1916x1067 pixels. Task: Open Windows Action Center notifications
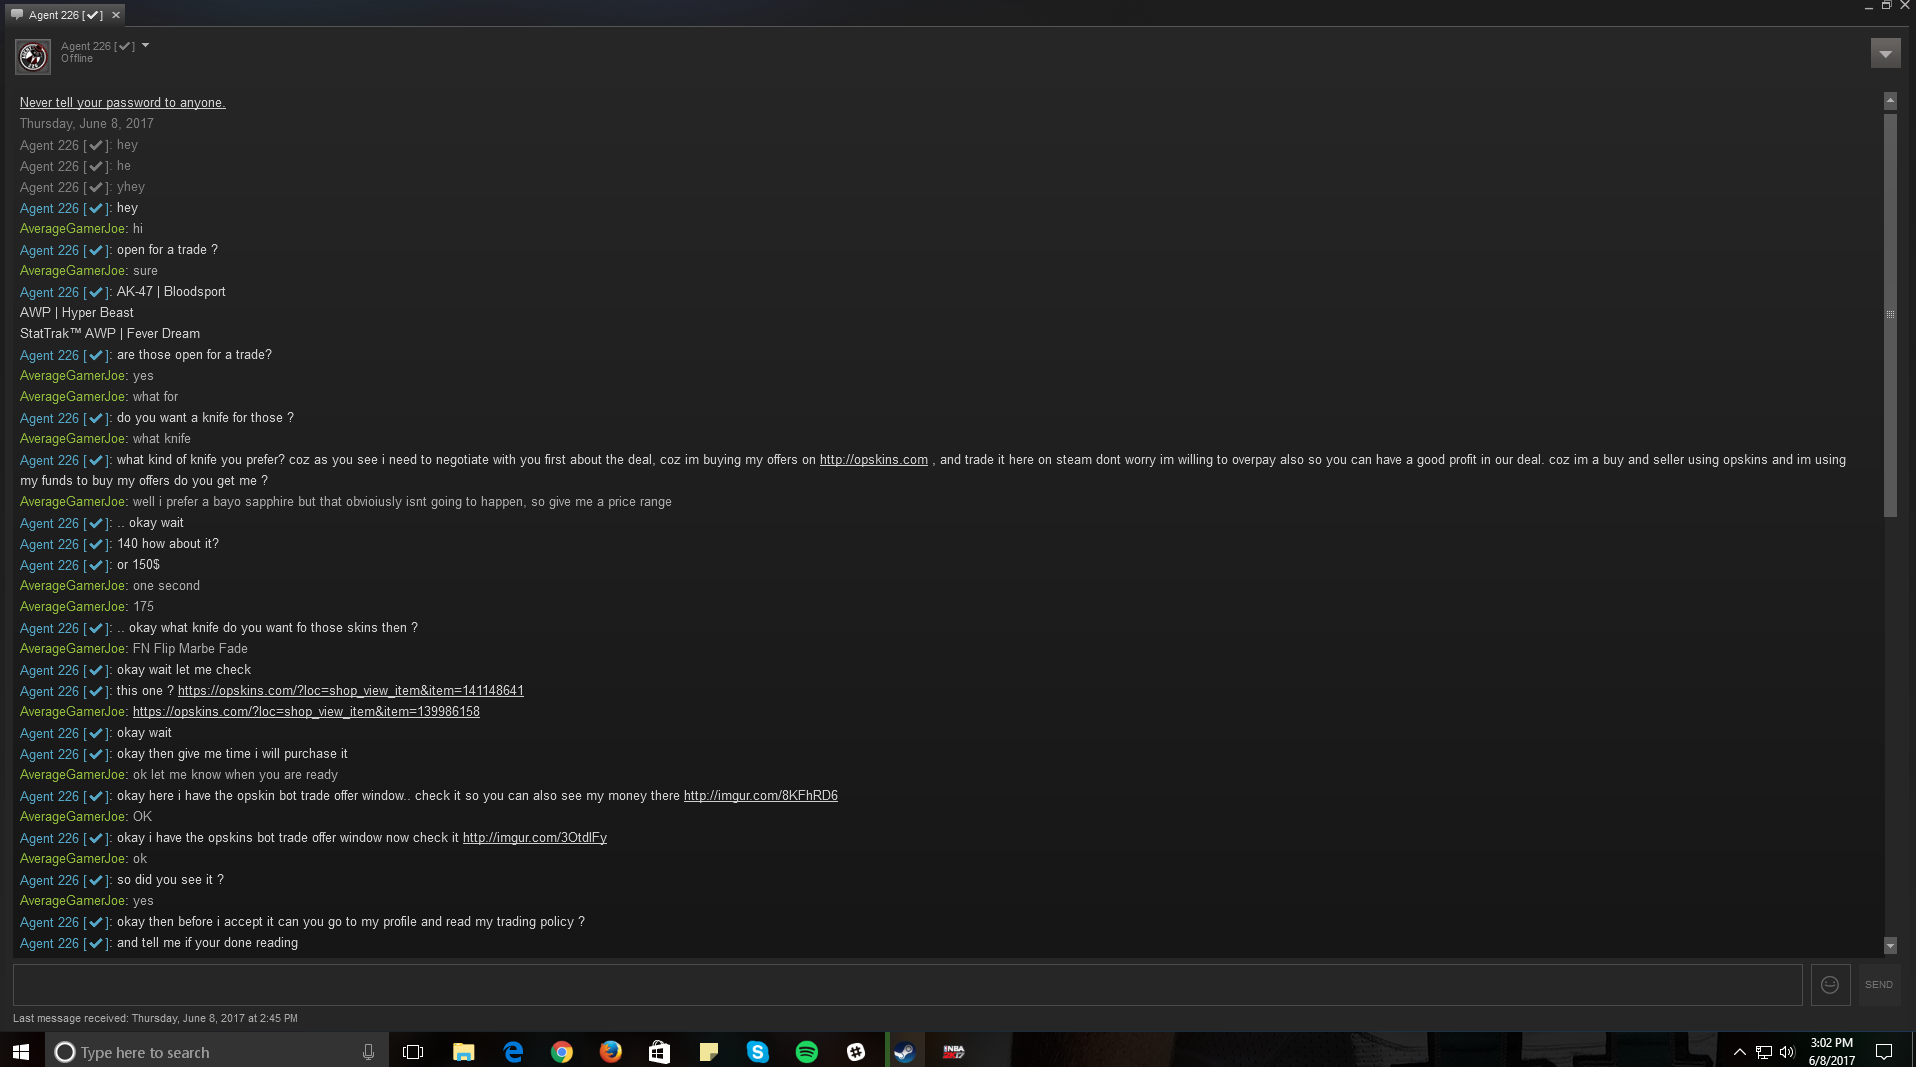1884,1051
